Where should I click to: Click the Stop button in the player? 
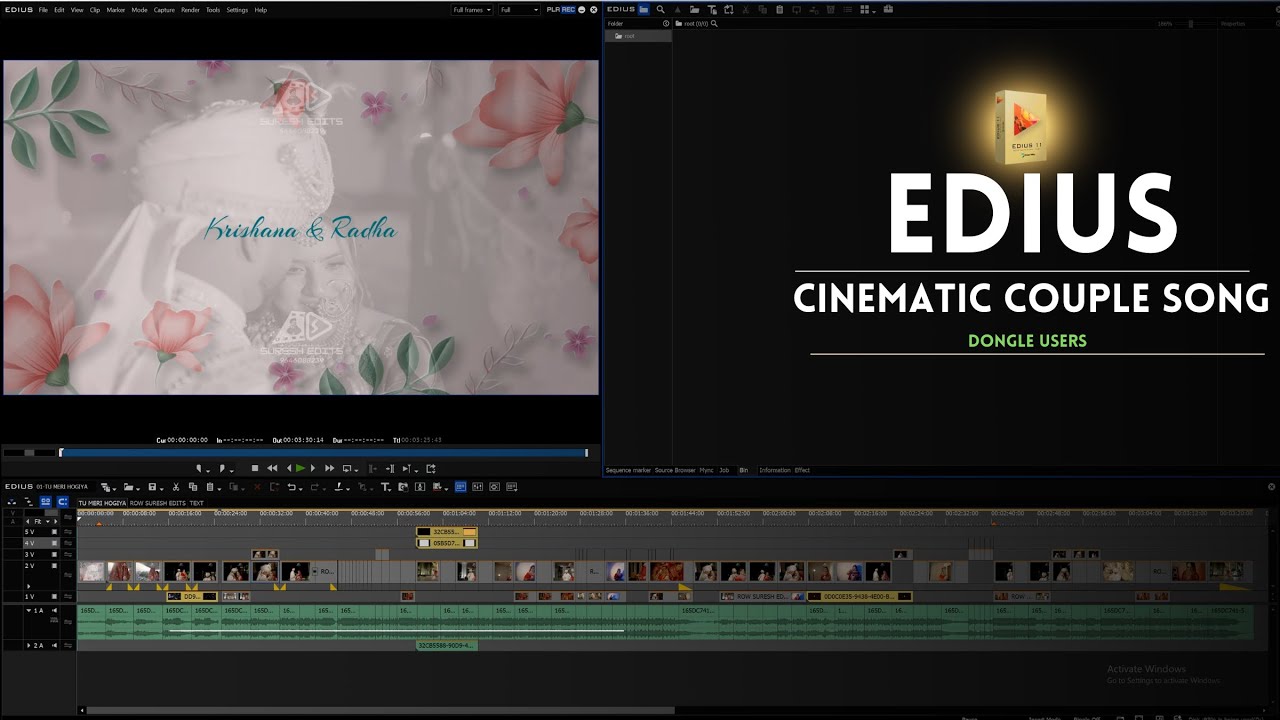point(255,468)
